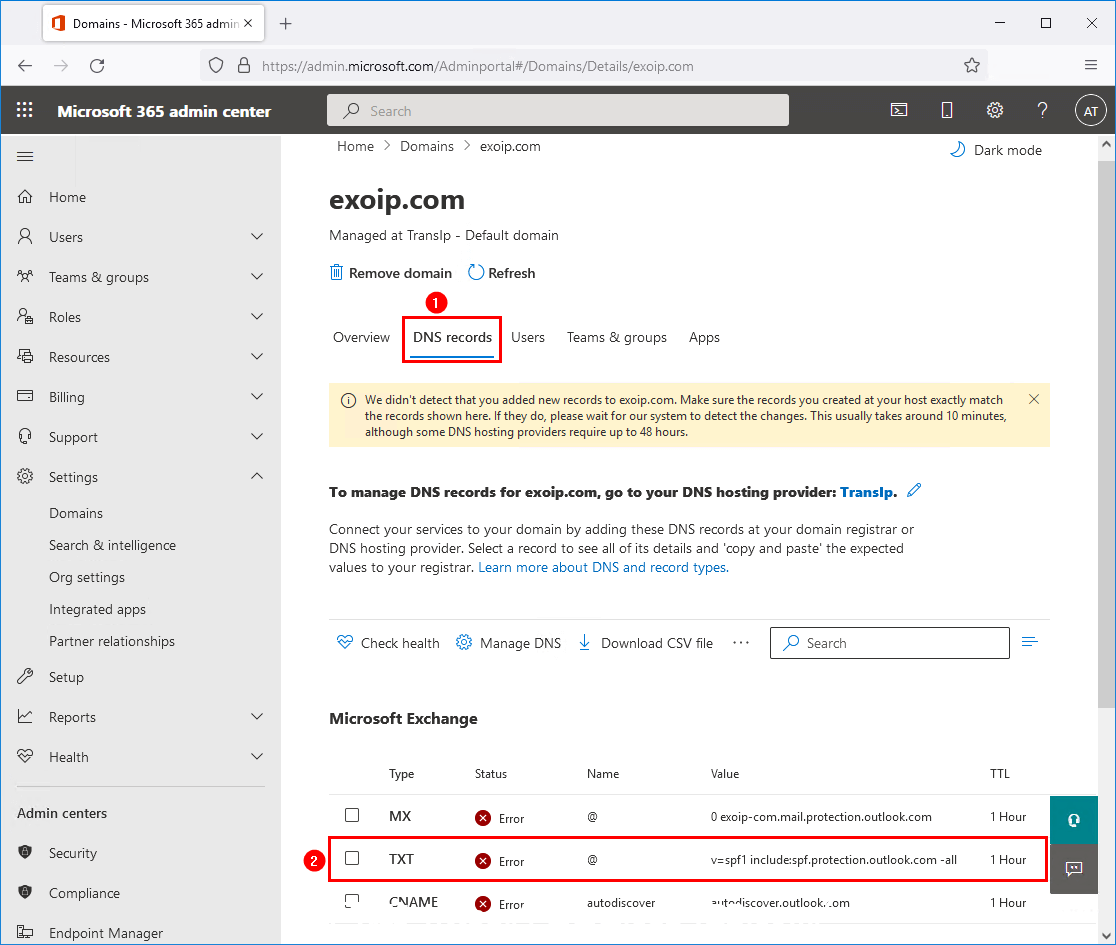Switch to the DNS records tab

[452, 337]
